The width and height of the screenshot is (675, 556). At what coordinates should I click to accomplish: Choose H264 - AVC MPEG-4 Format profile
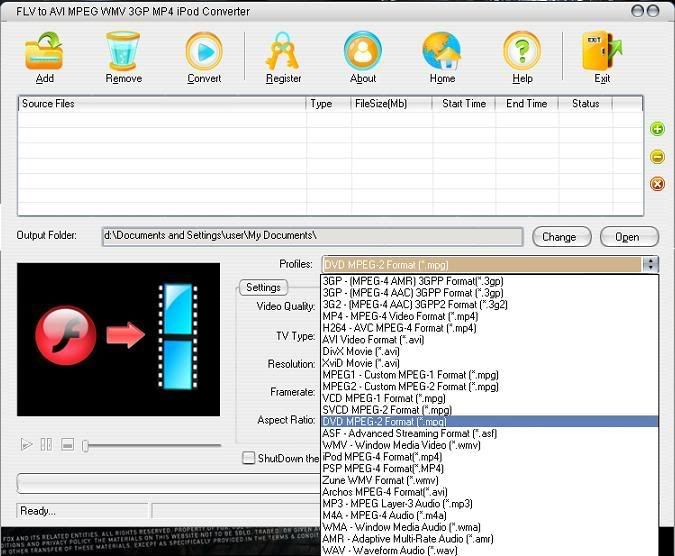click(489, 328)
